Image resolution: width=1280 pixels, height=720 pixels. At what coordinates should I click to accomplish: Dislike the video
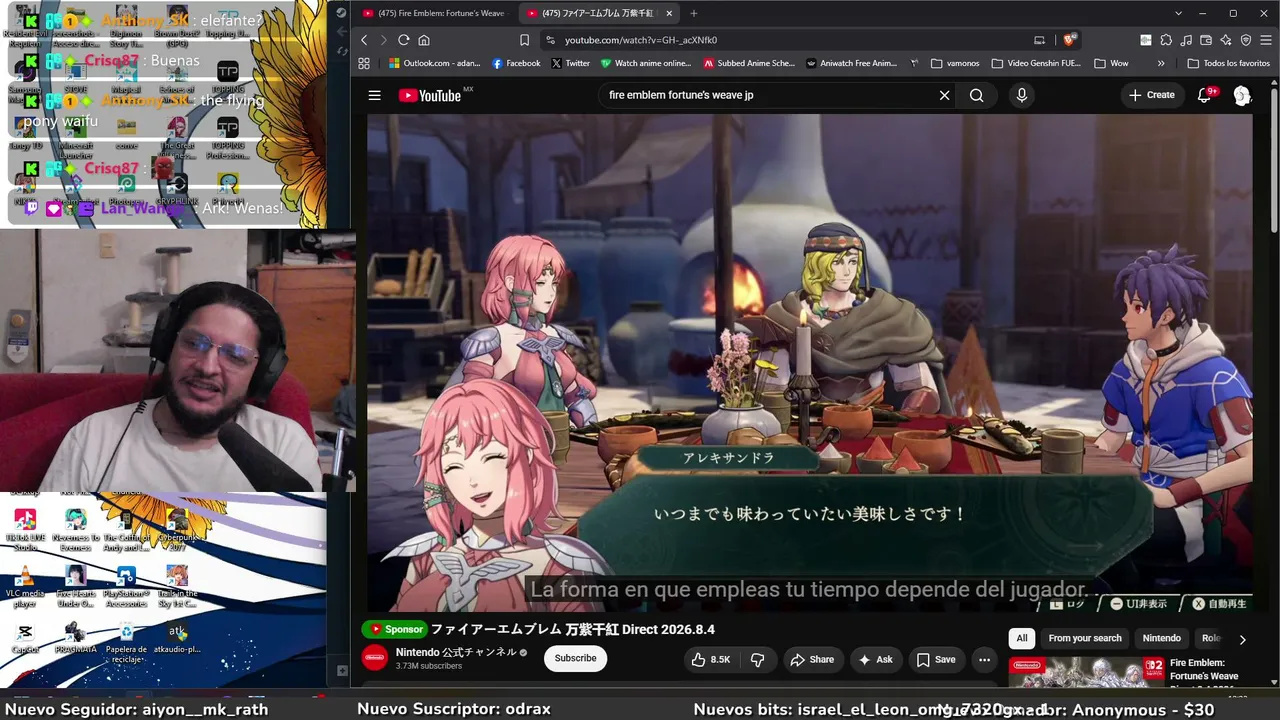pos(758,660)
